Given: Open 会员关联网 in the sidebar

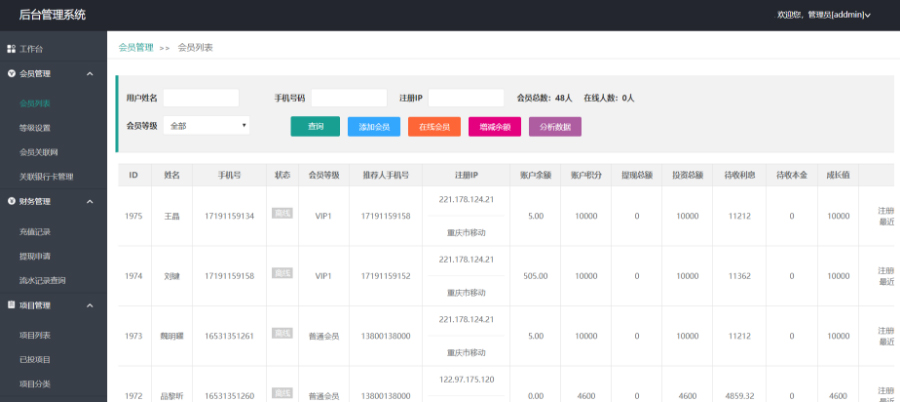Looking at the screenshot, I should coord(39,152).
